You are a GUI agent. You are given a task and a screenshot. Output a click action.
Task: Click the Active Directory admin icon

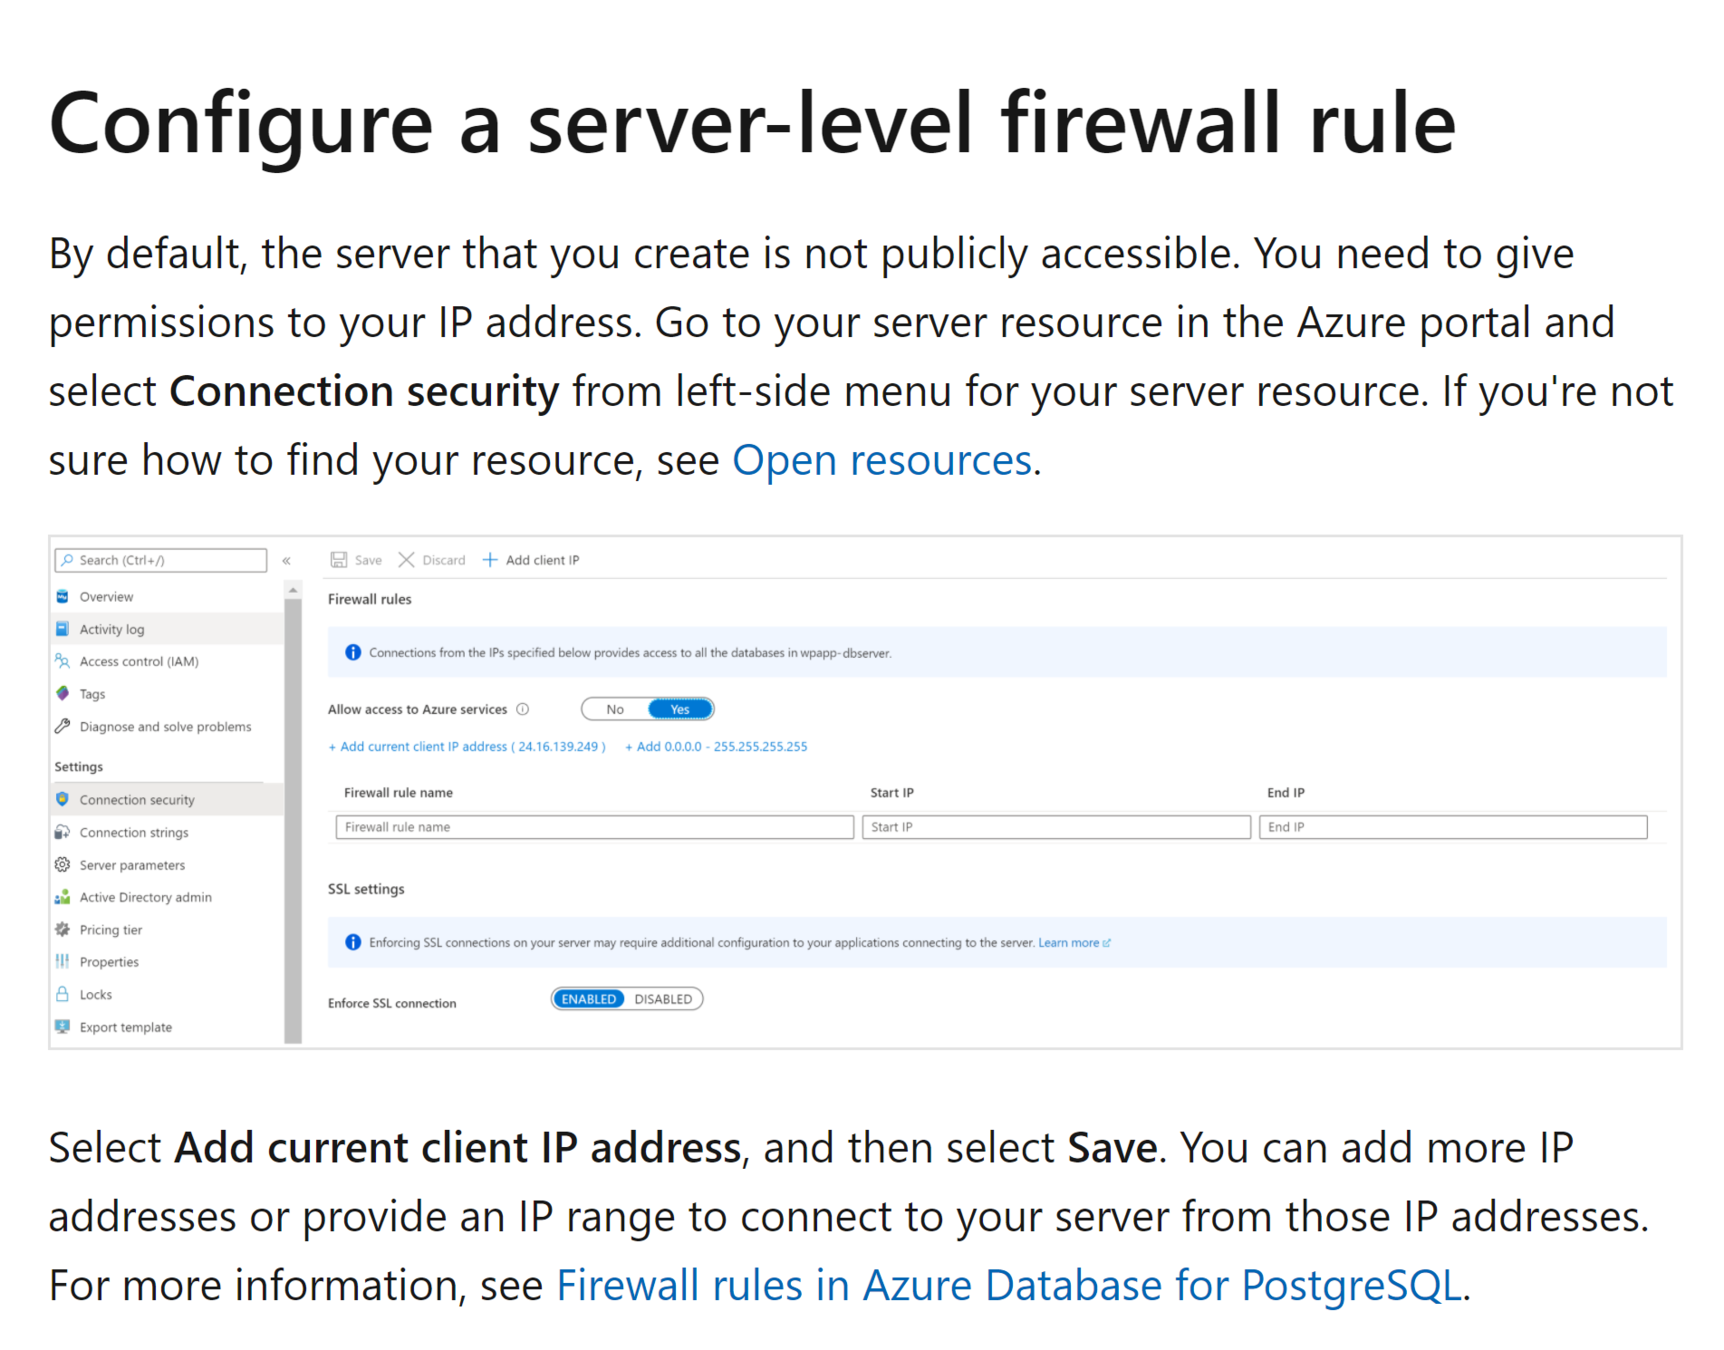63,897
